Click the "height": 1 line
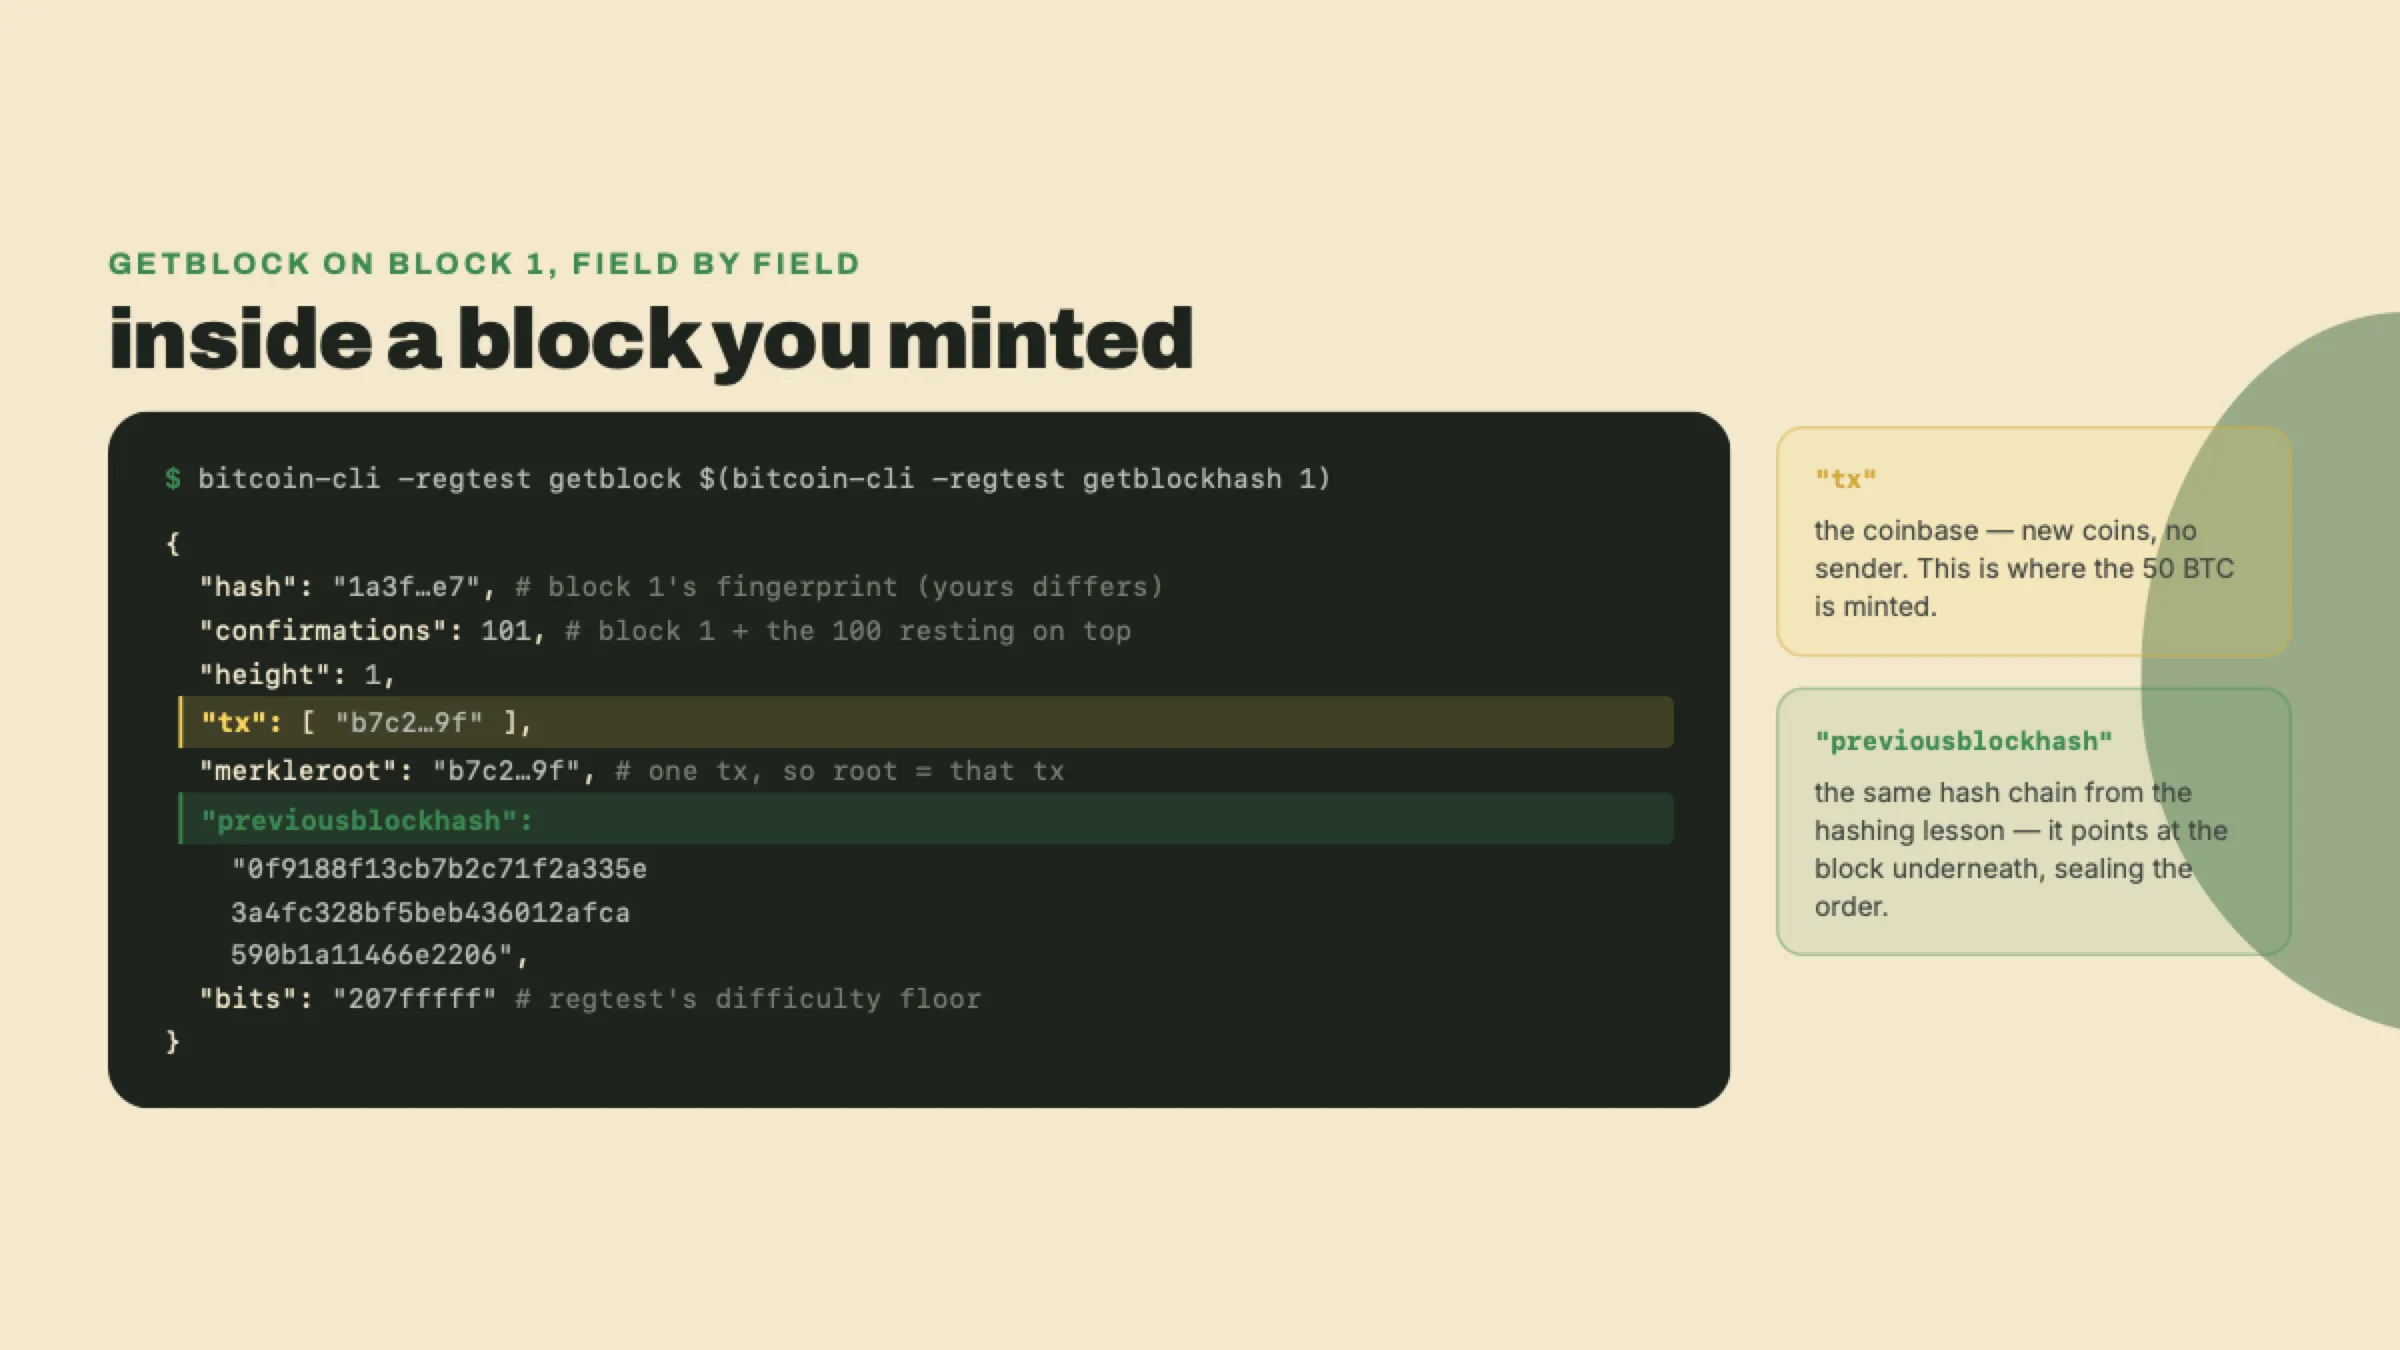This screenshot has height=1350, width=2400. coord(298,675)
